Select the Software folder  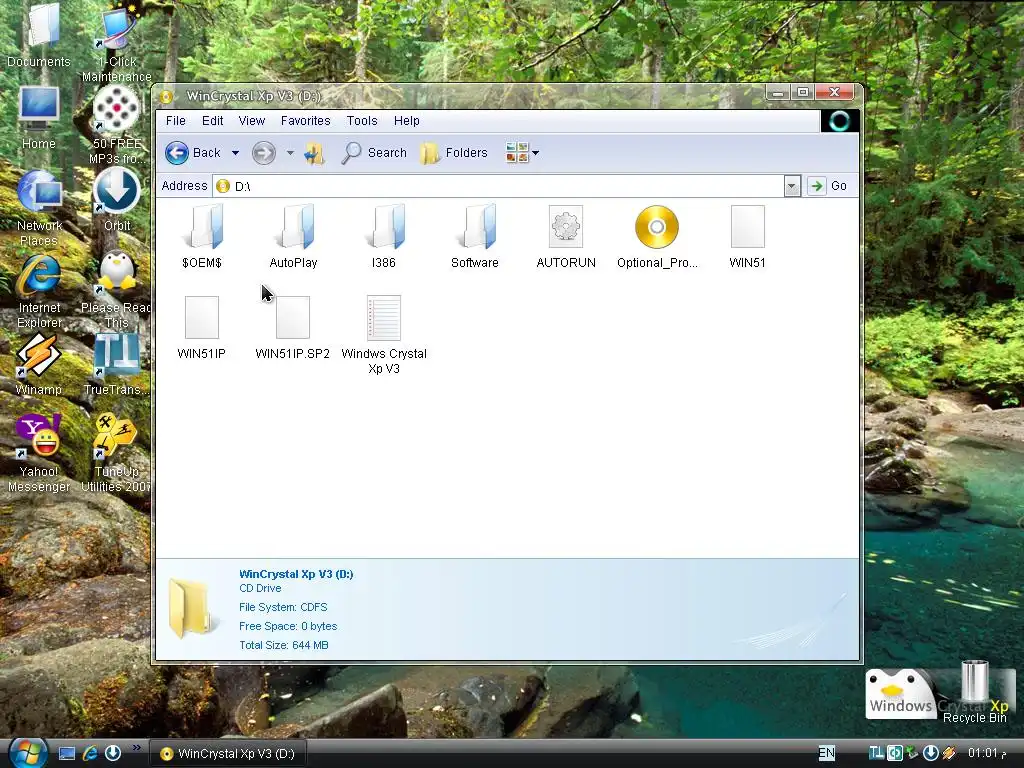475,236
